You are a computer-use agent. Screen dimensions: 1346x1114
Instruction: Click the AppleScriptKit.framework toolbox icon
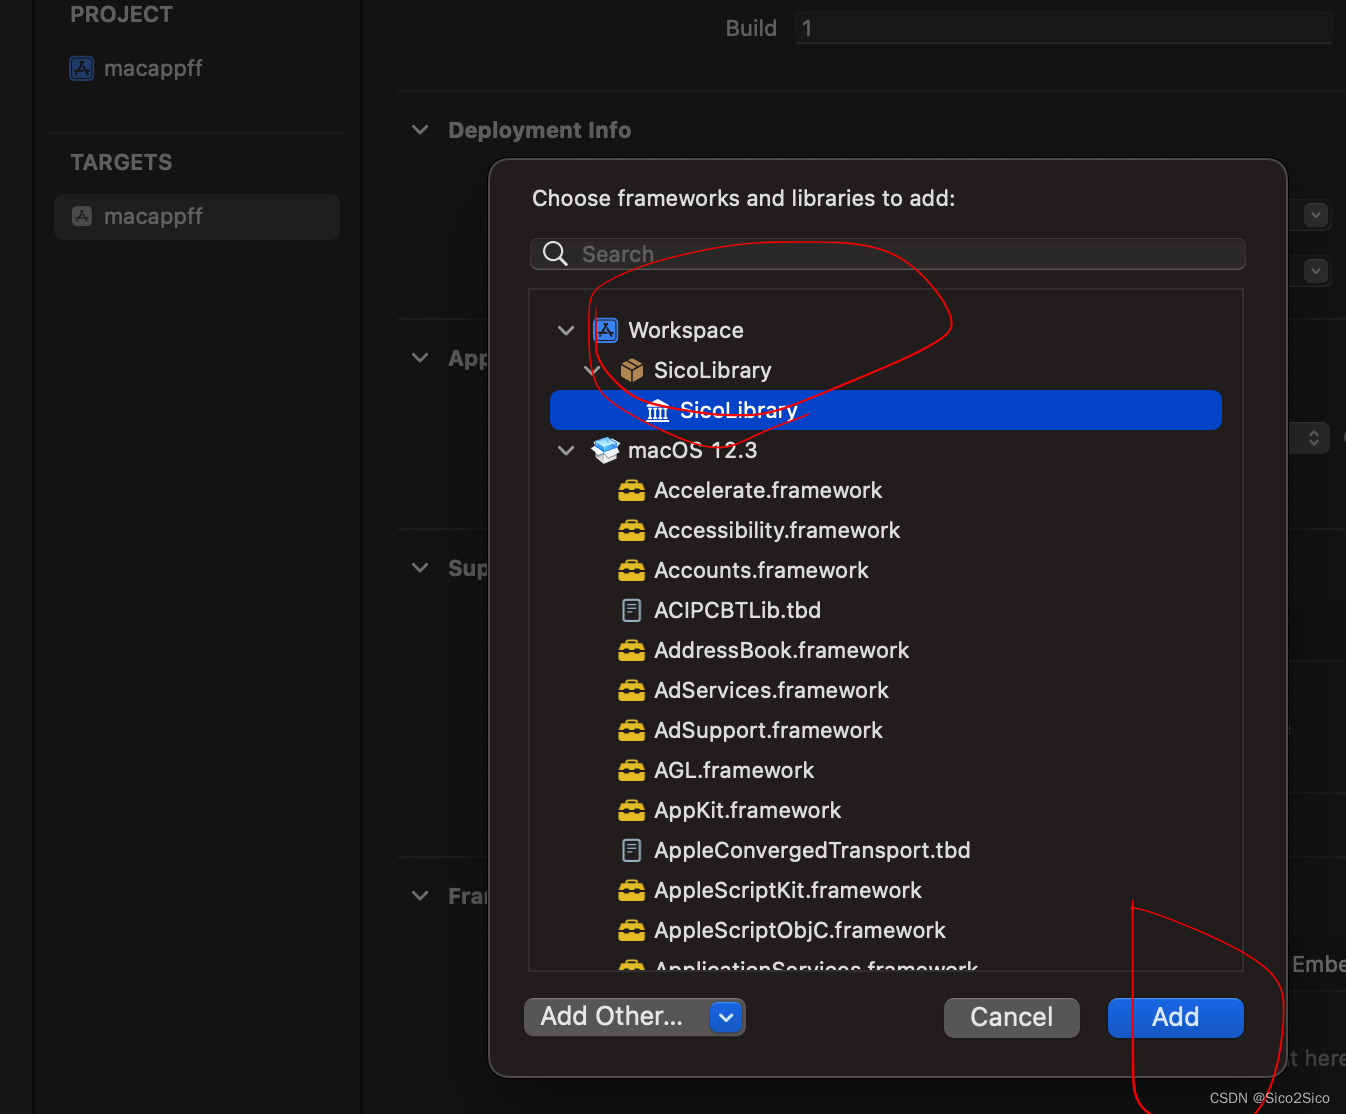[631, 890]
